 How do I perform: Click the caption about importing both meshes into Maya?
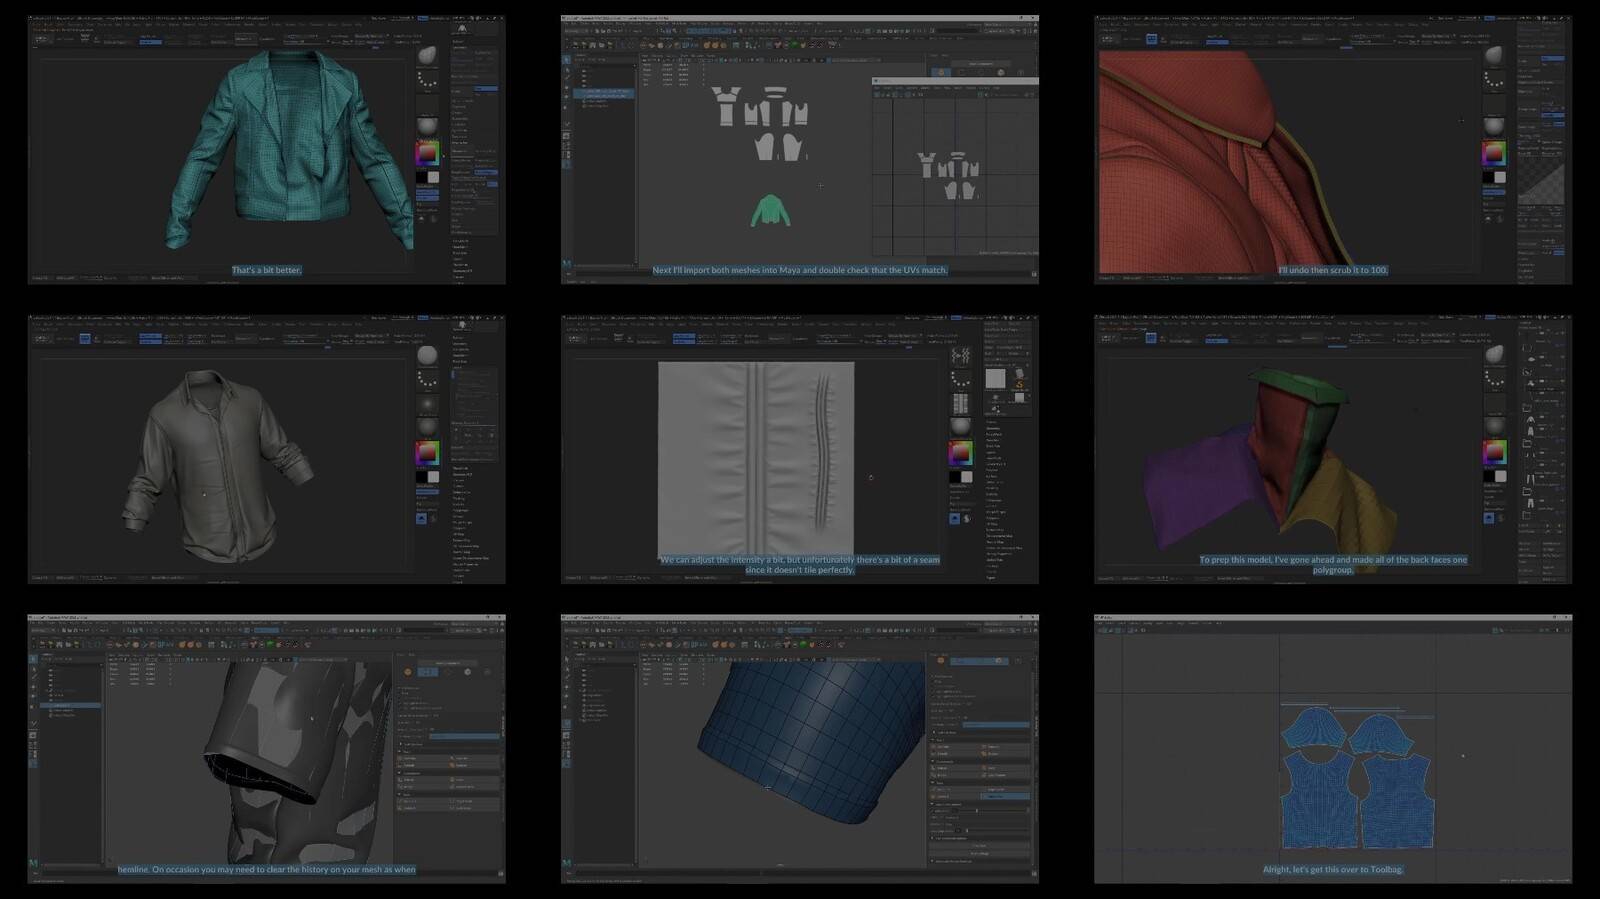click(x=800, y=270)
